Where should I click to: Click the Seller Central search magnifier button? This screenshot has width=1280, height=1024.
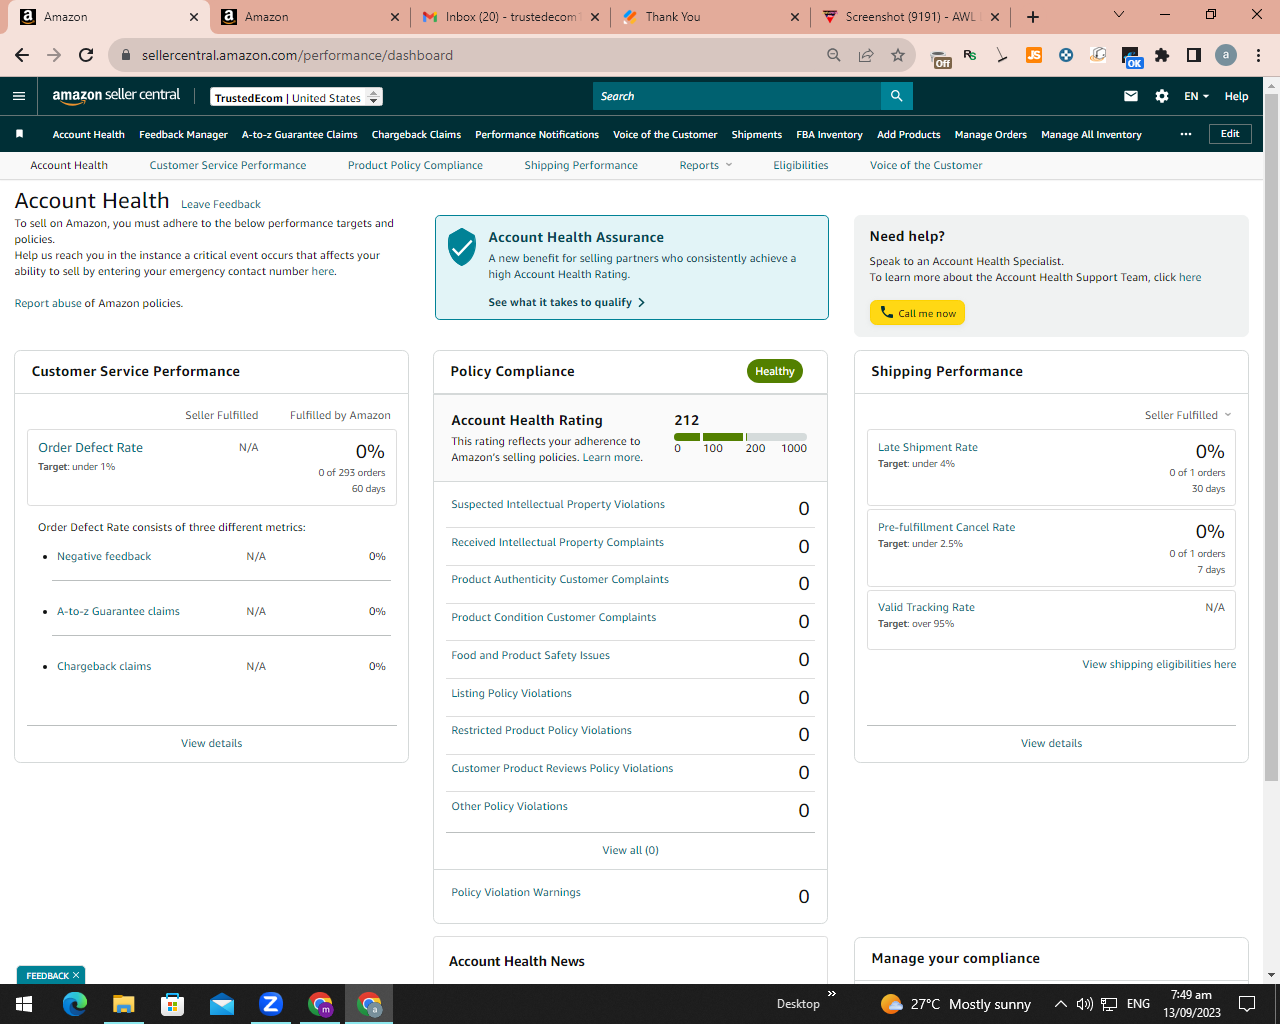(897, 96)
